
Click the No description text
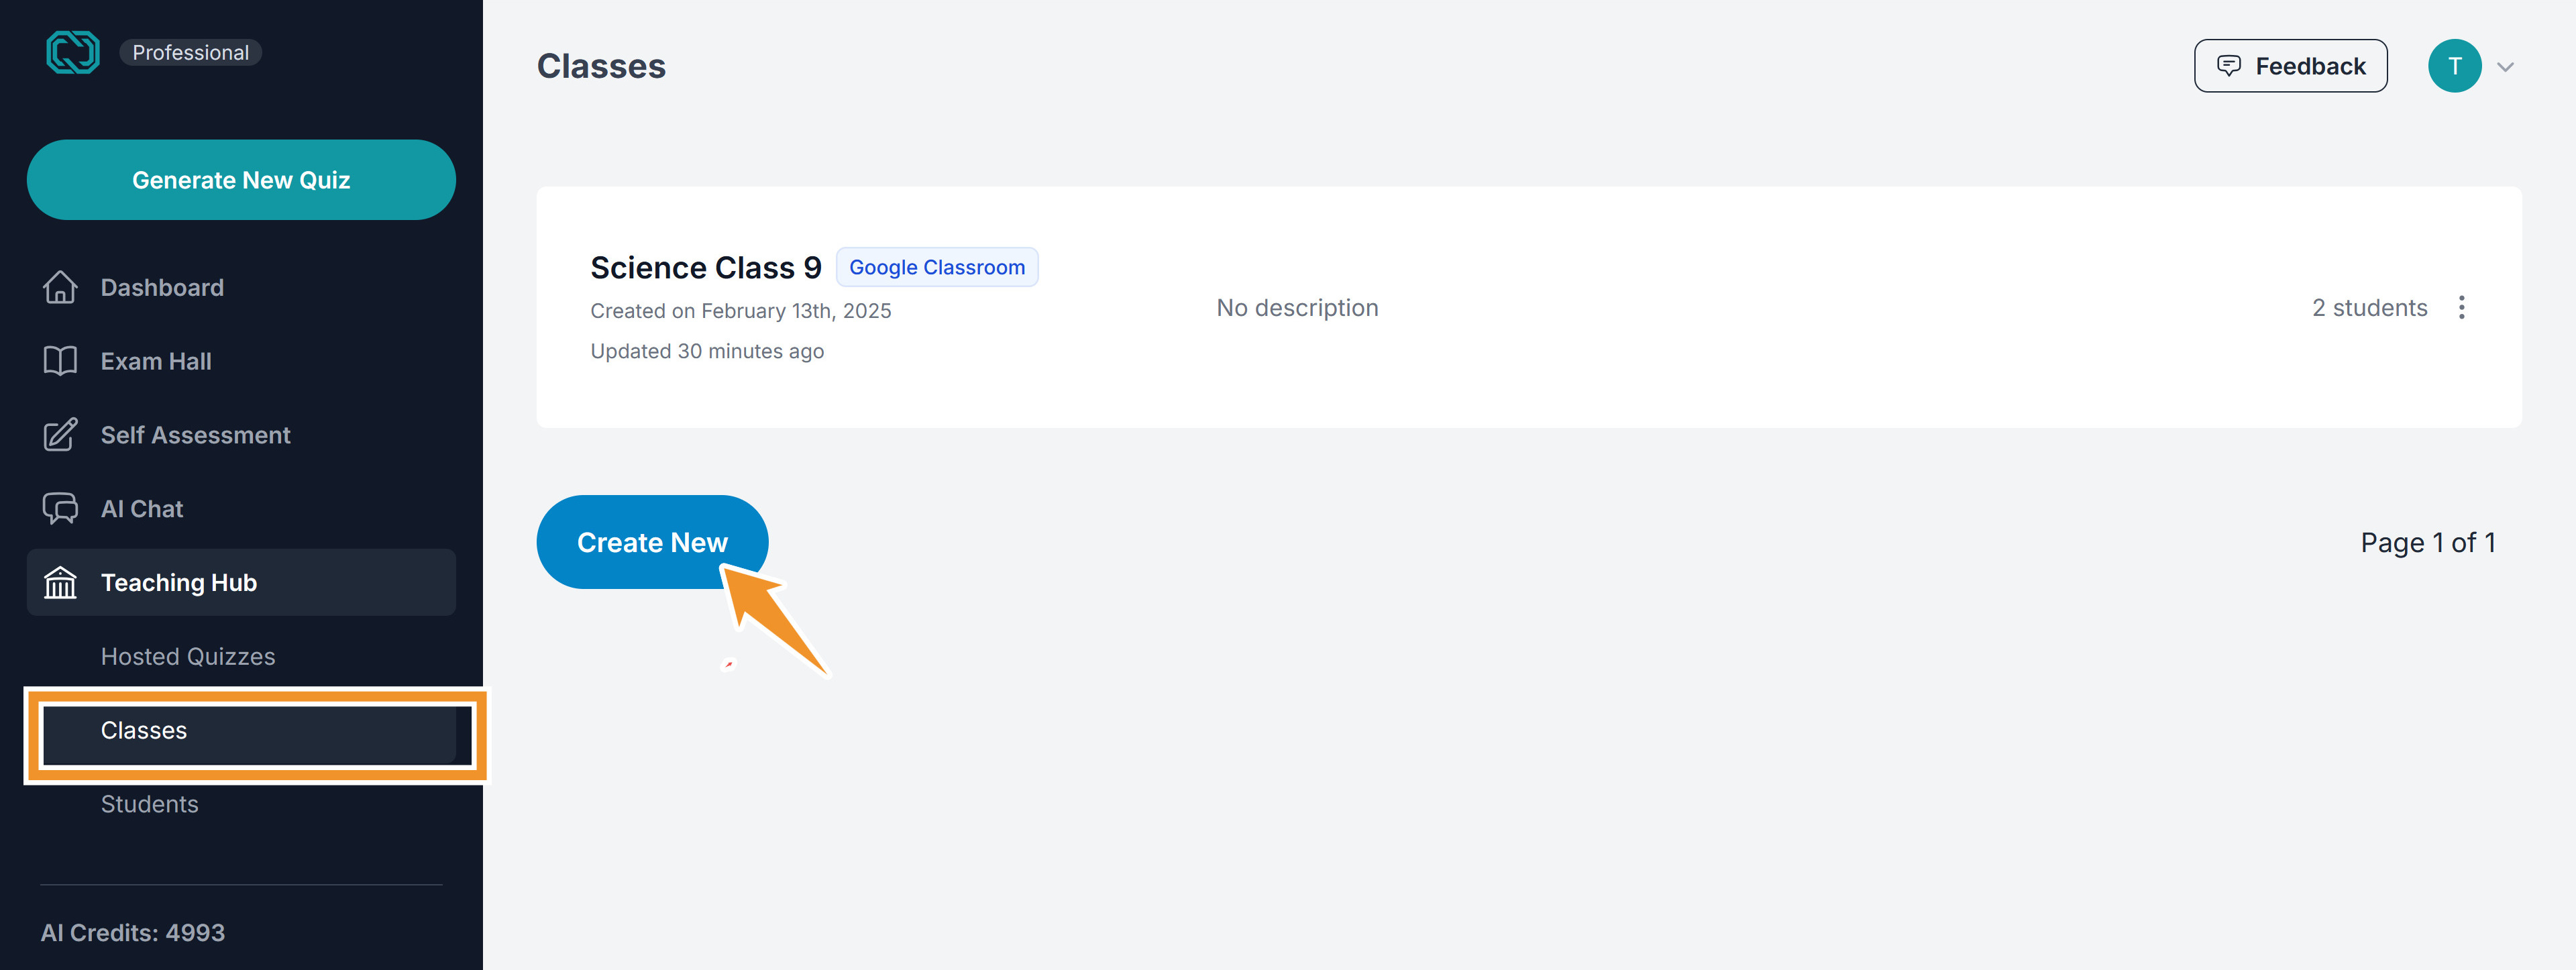[x=1297, y=308]
